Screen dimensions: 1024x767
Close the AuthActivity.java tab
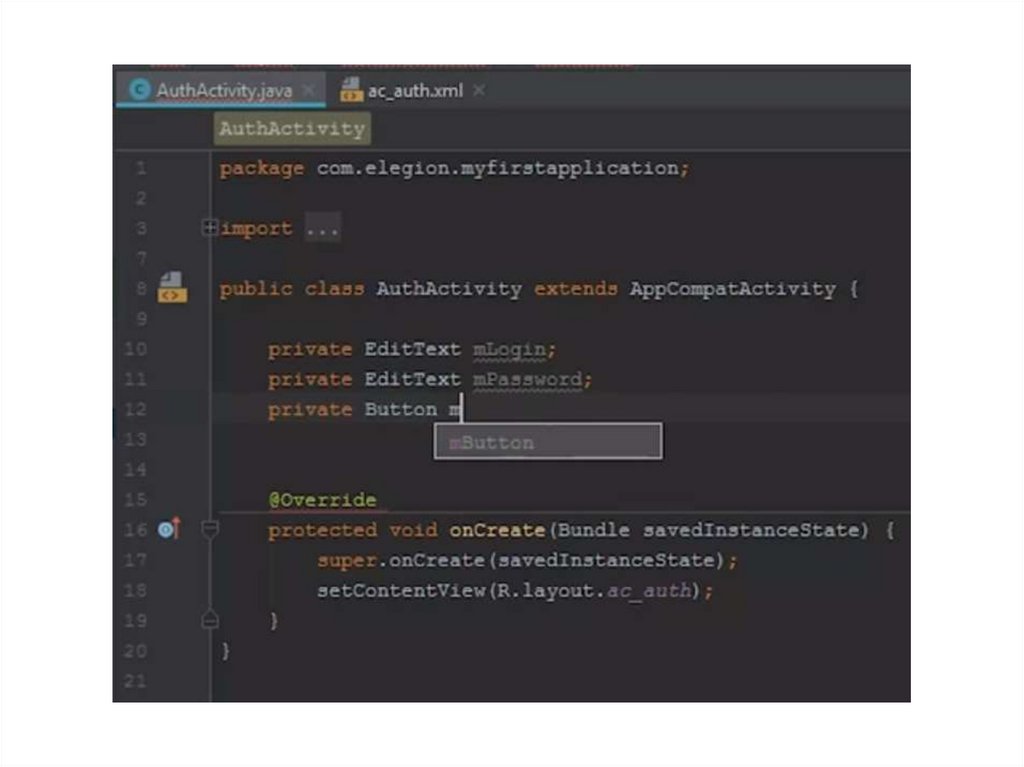coord(308,90)
